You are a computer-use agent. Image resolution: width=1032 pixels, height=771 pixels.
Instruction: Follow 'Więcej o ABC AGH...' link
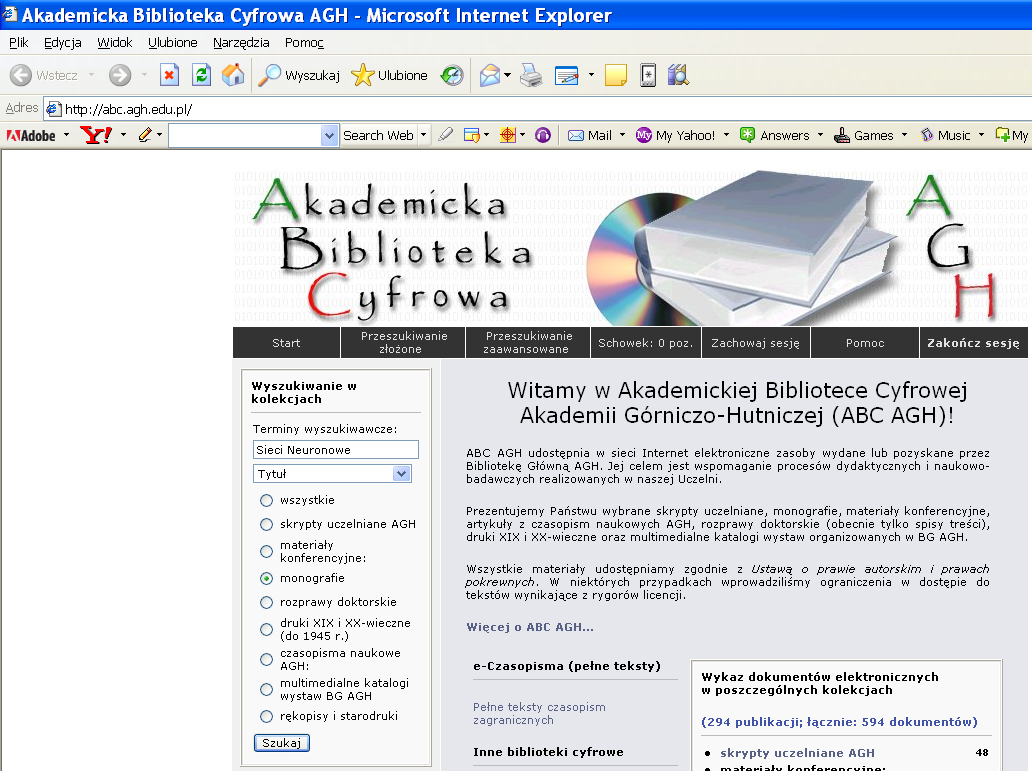(x=530, y=627)
